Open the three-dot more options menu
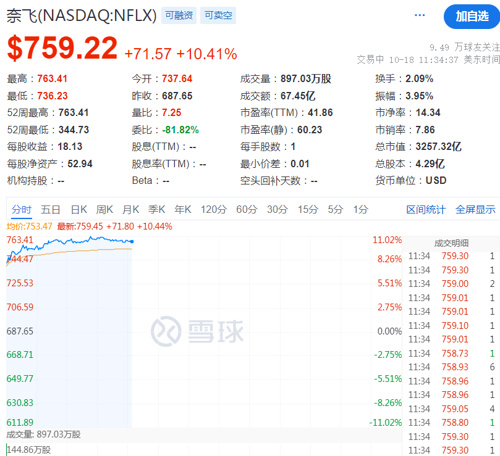Image resolution: width=500 pixels, height=456 pixels. (419, 15)
